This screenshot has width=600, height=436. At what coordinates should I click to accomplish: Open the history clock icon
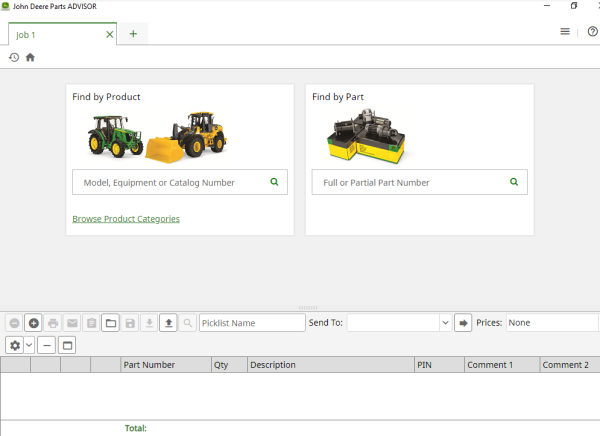[14, 57]
